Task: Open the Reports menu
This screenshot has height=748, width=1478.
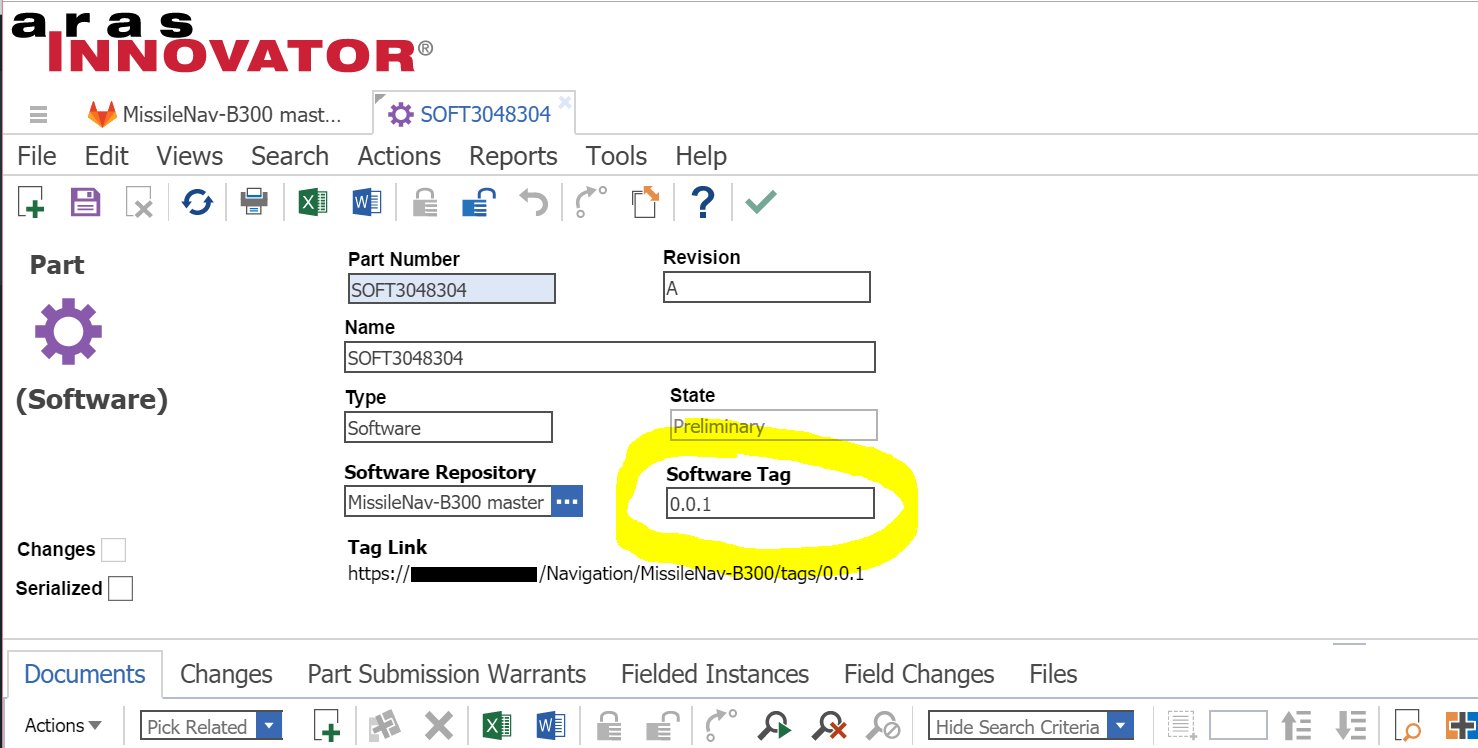Action: 512,156
